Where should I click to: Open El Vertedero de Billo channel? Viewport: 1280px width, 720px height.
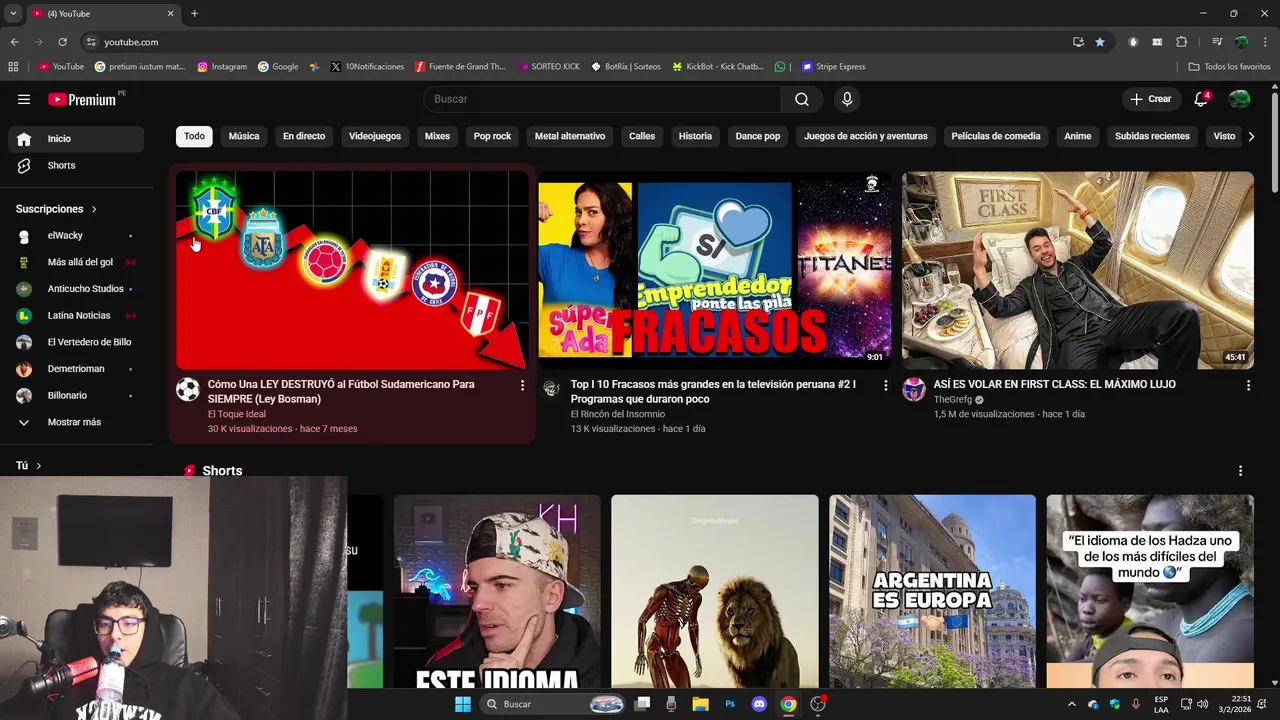tap(76, 342)
